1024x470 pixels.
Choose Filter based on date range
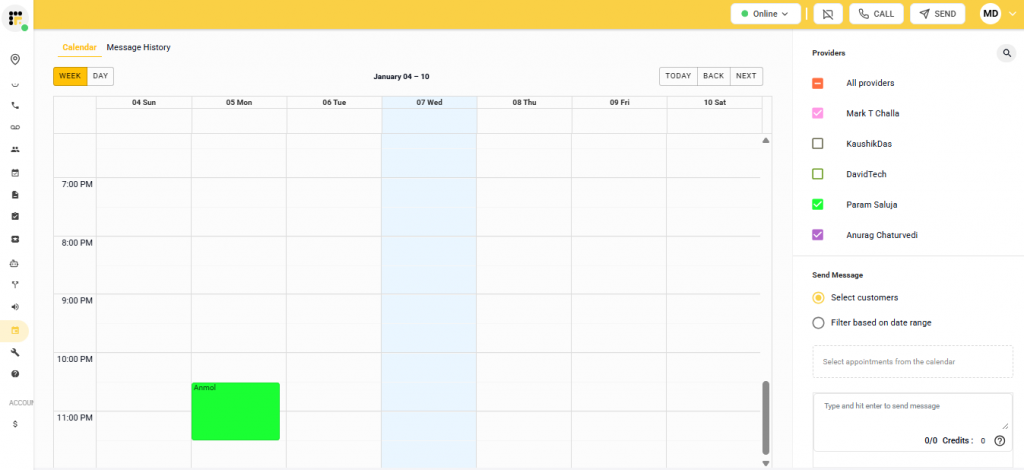coord(818,322)
